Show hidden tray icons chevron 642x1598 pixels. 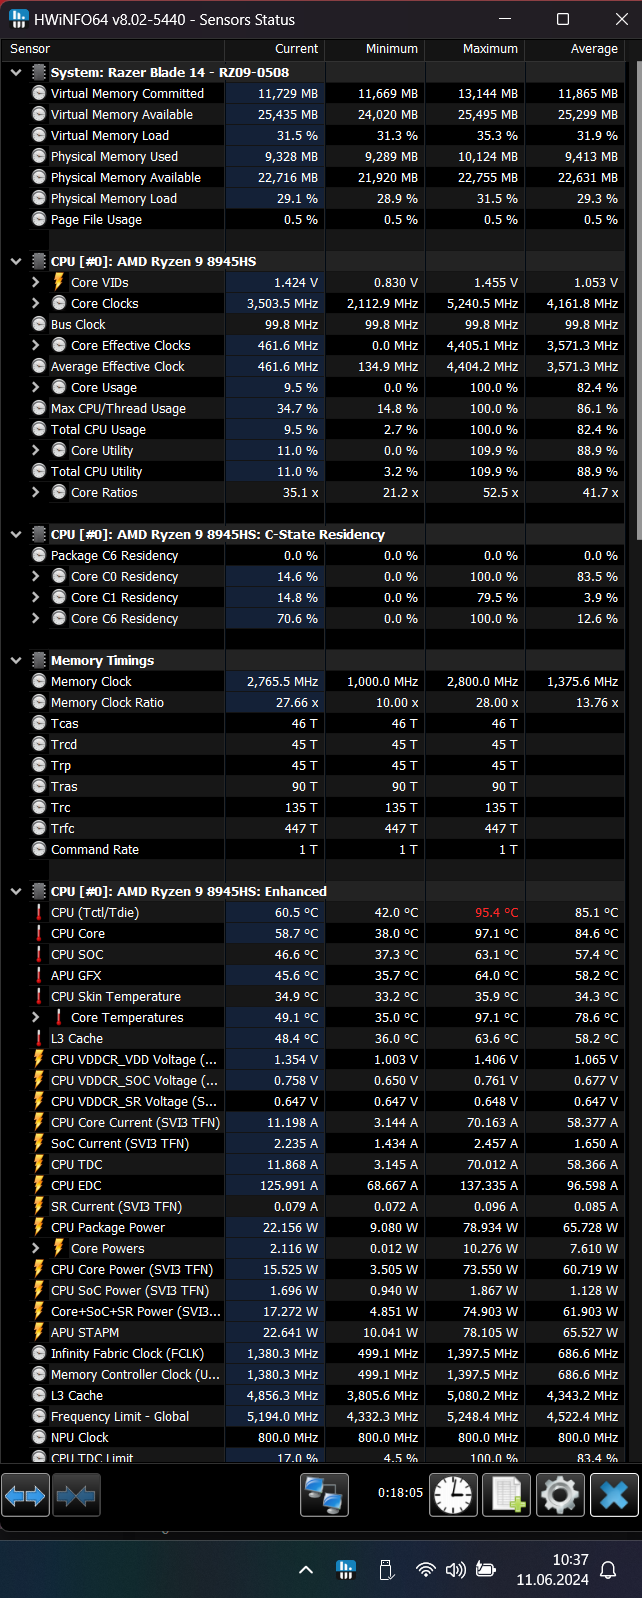[x=306, y=1570]
